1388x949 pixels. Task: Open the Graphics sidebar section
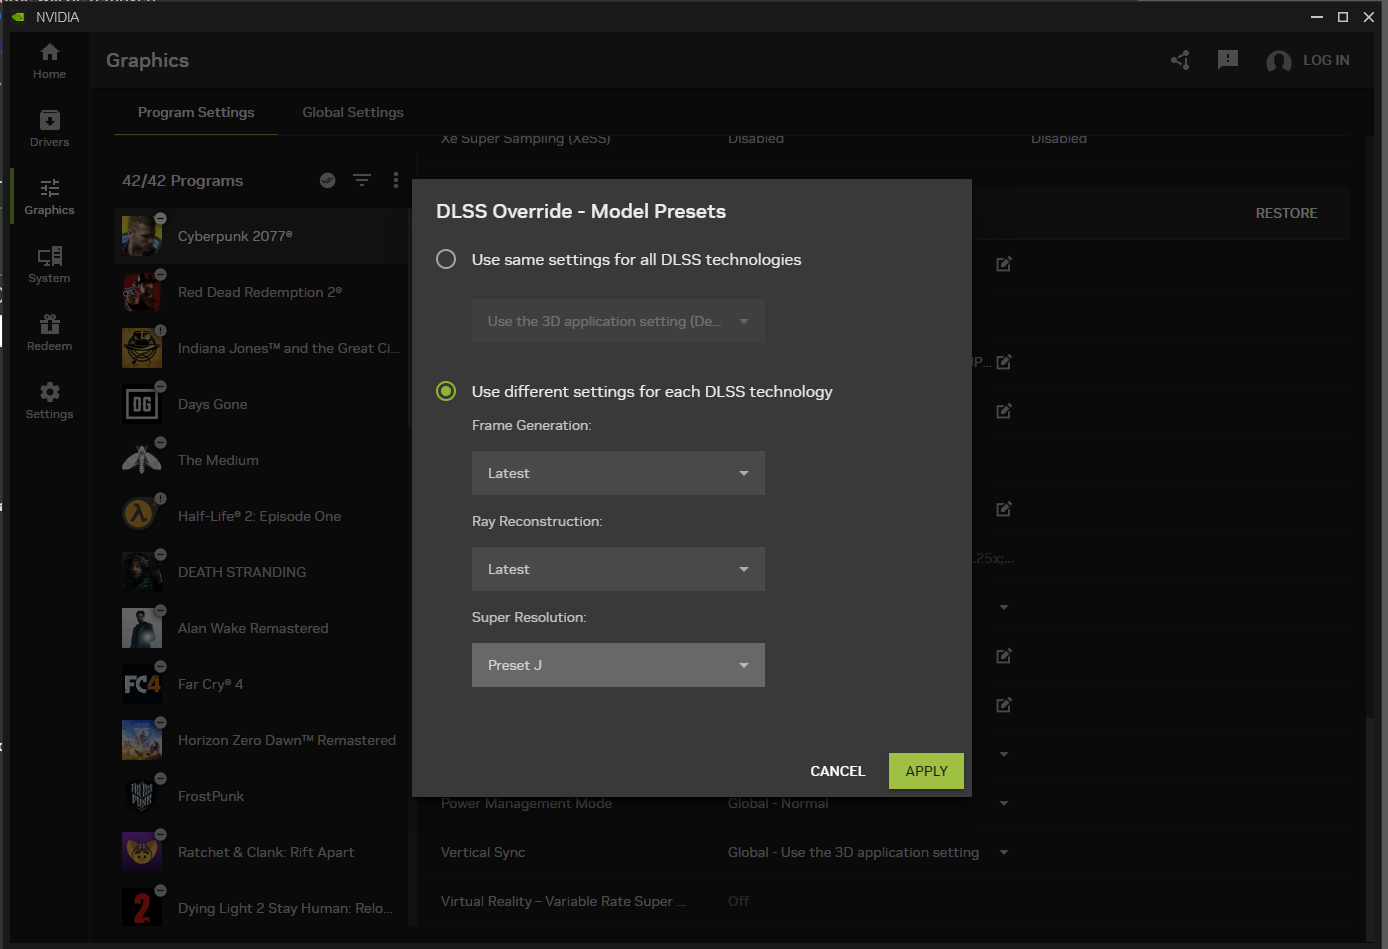click(x=49, y=197)
